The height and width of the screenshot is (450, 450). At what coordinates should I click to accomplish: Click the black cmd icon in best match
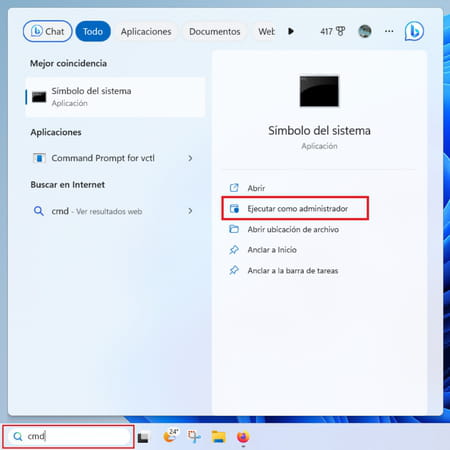point(39,97)
